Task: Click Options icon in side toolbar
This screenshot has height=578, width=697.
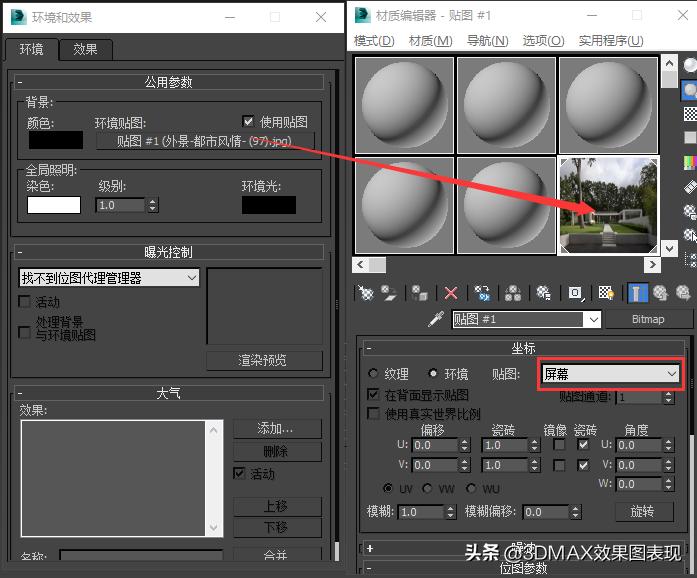Action: click(x=689, y=211)
